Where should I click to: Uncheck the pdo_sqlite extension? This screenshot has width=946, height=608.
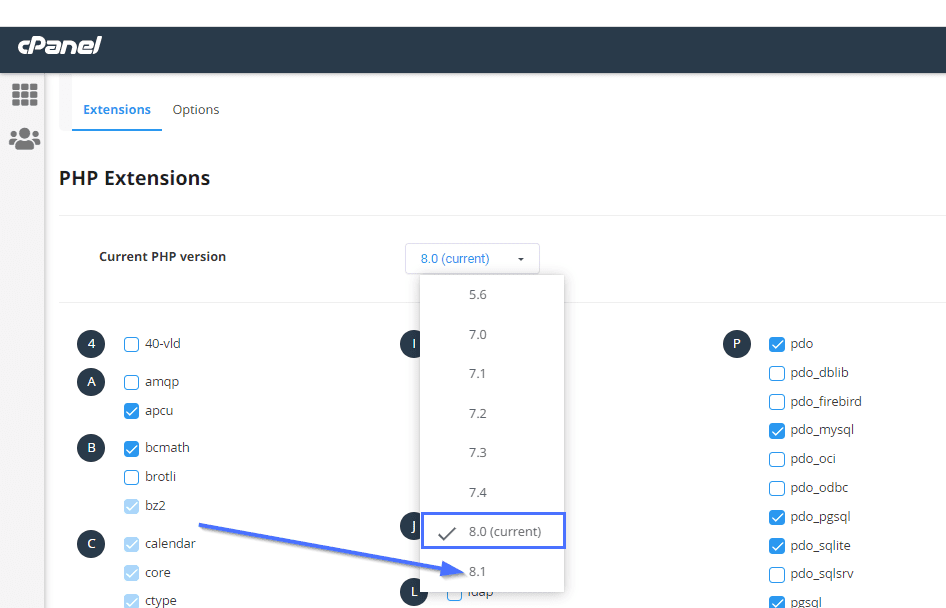777,546
